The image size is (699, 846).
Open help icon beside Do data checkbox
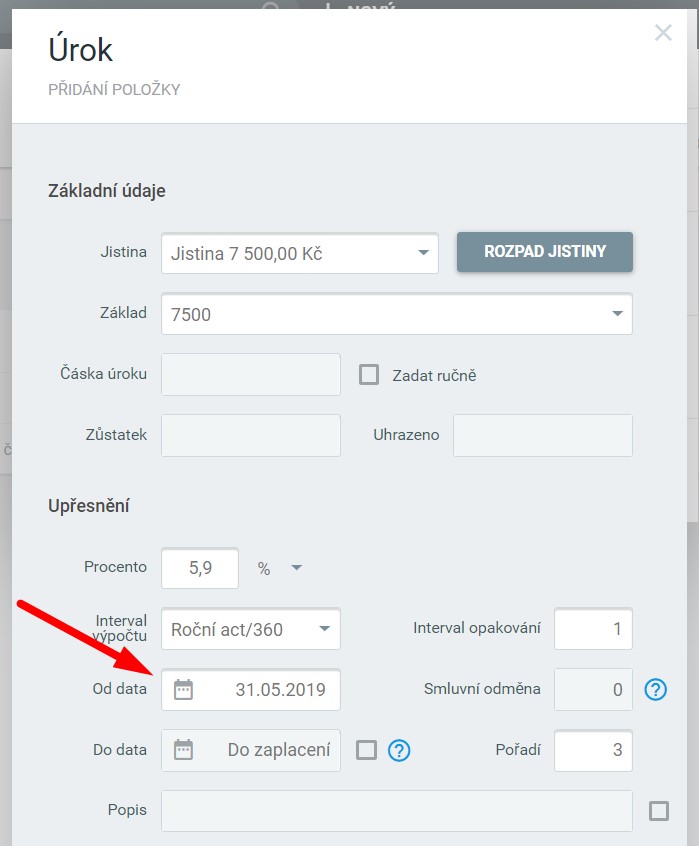(399, 750)
